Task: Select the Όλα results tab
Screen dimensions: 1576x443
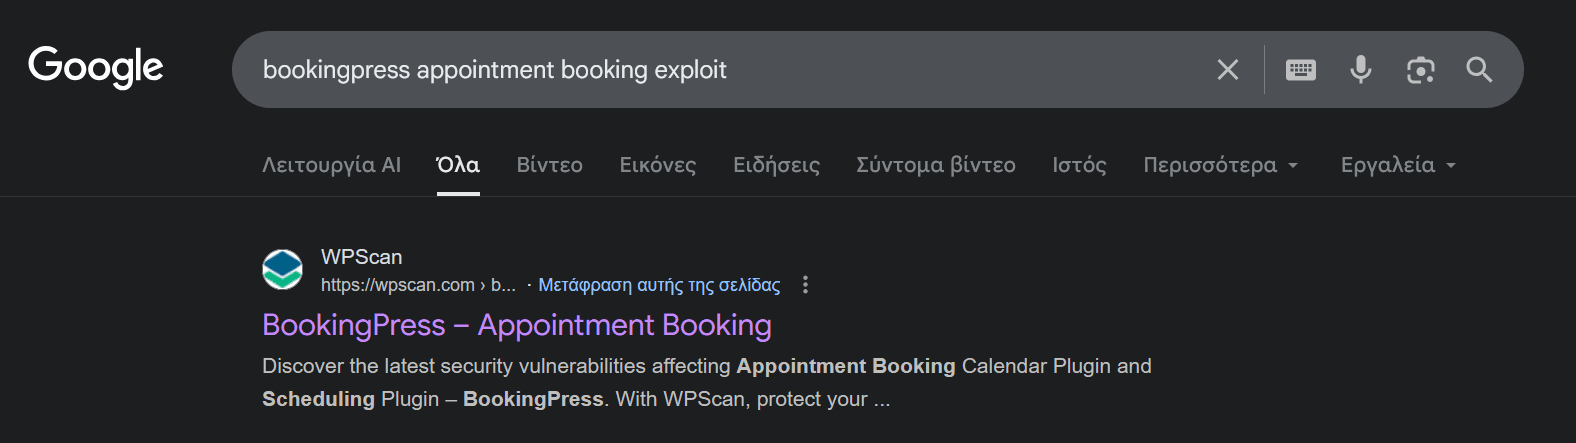Action: point(458,165)
